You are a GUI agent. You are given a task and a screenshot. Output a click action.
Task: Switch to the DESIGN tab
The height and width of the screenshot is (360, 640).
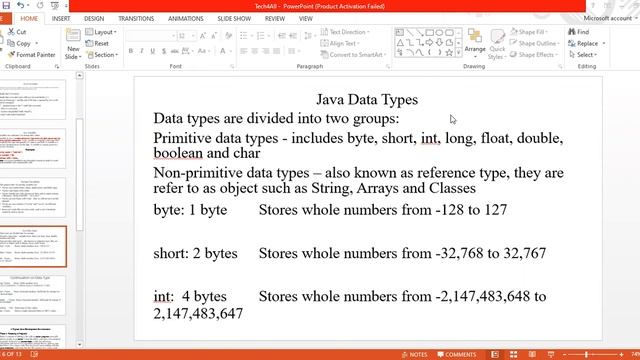pos(94,18)
